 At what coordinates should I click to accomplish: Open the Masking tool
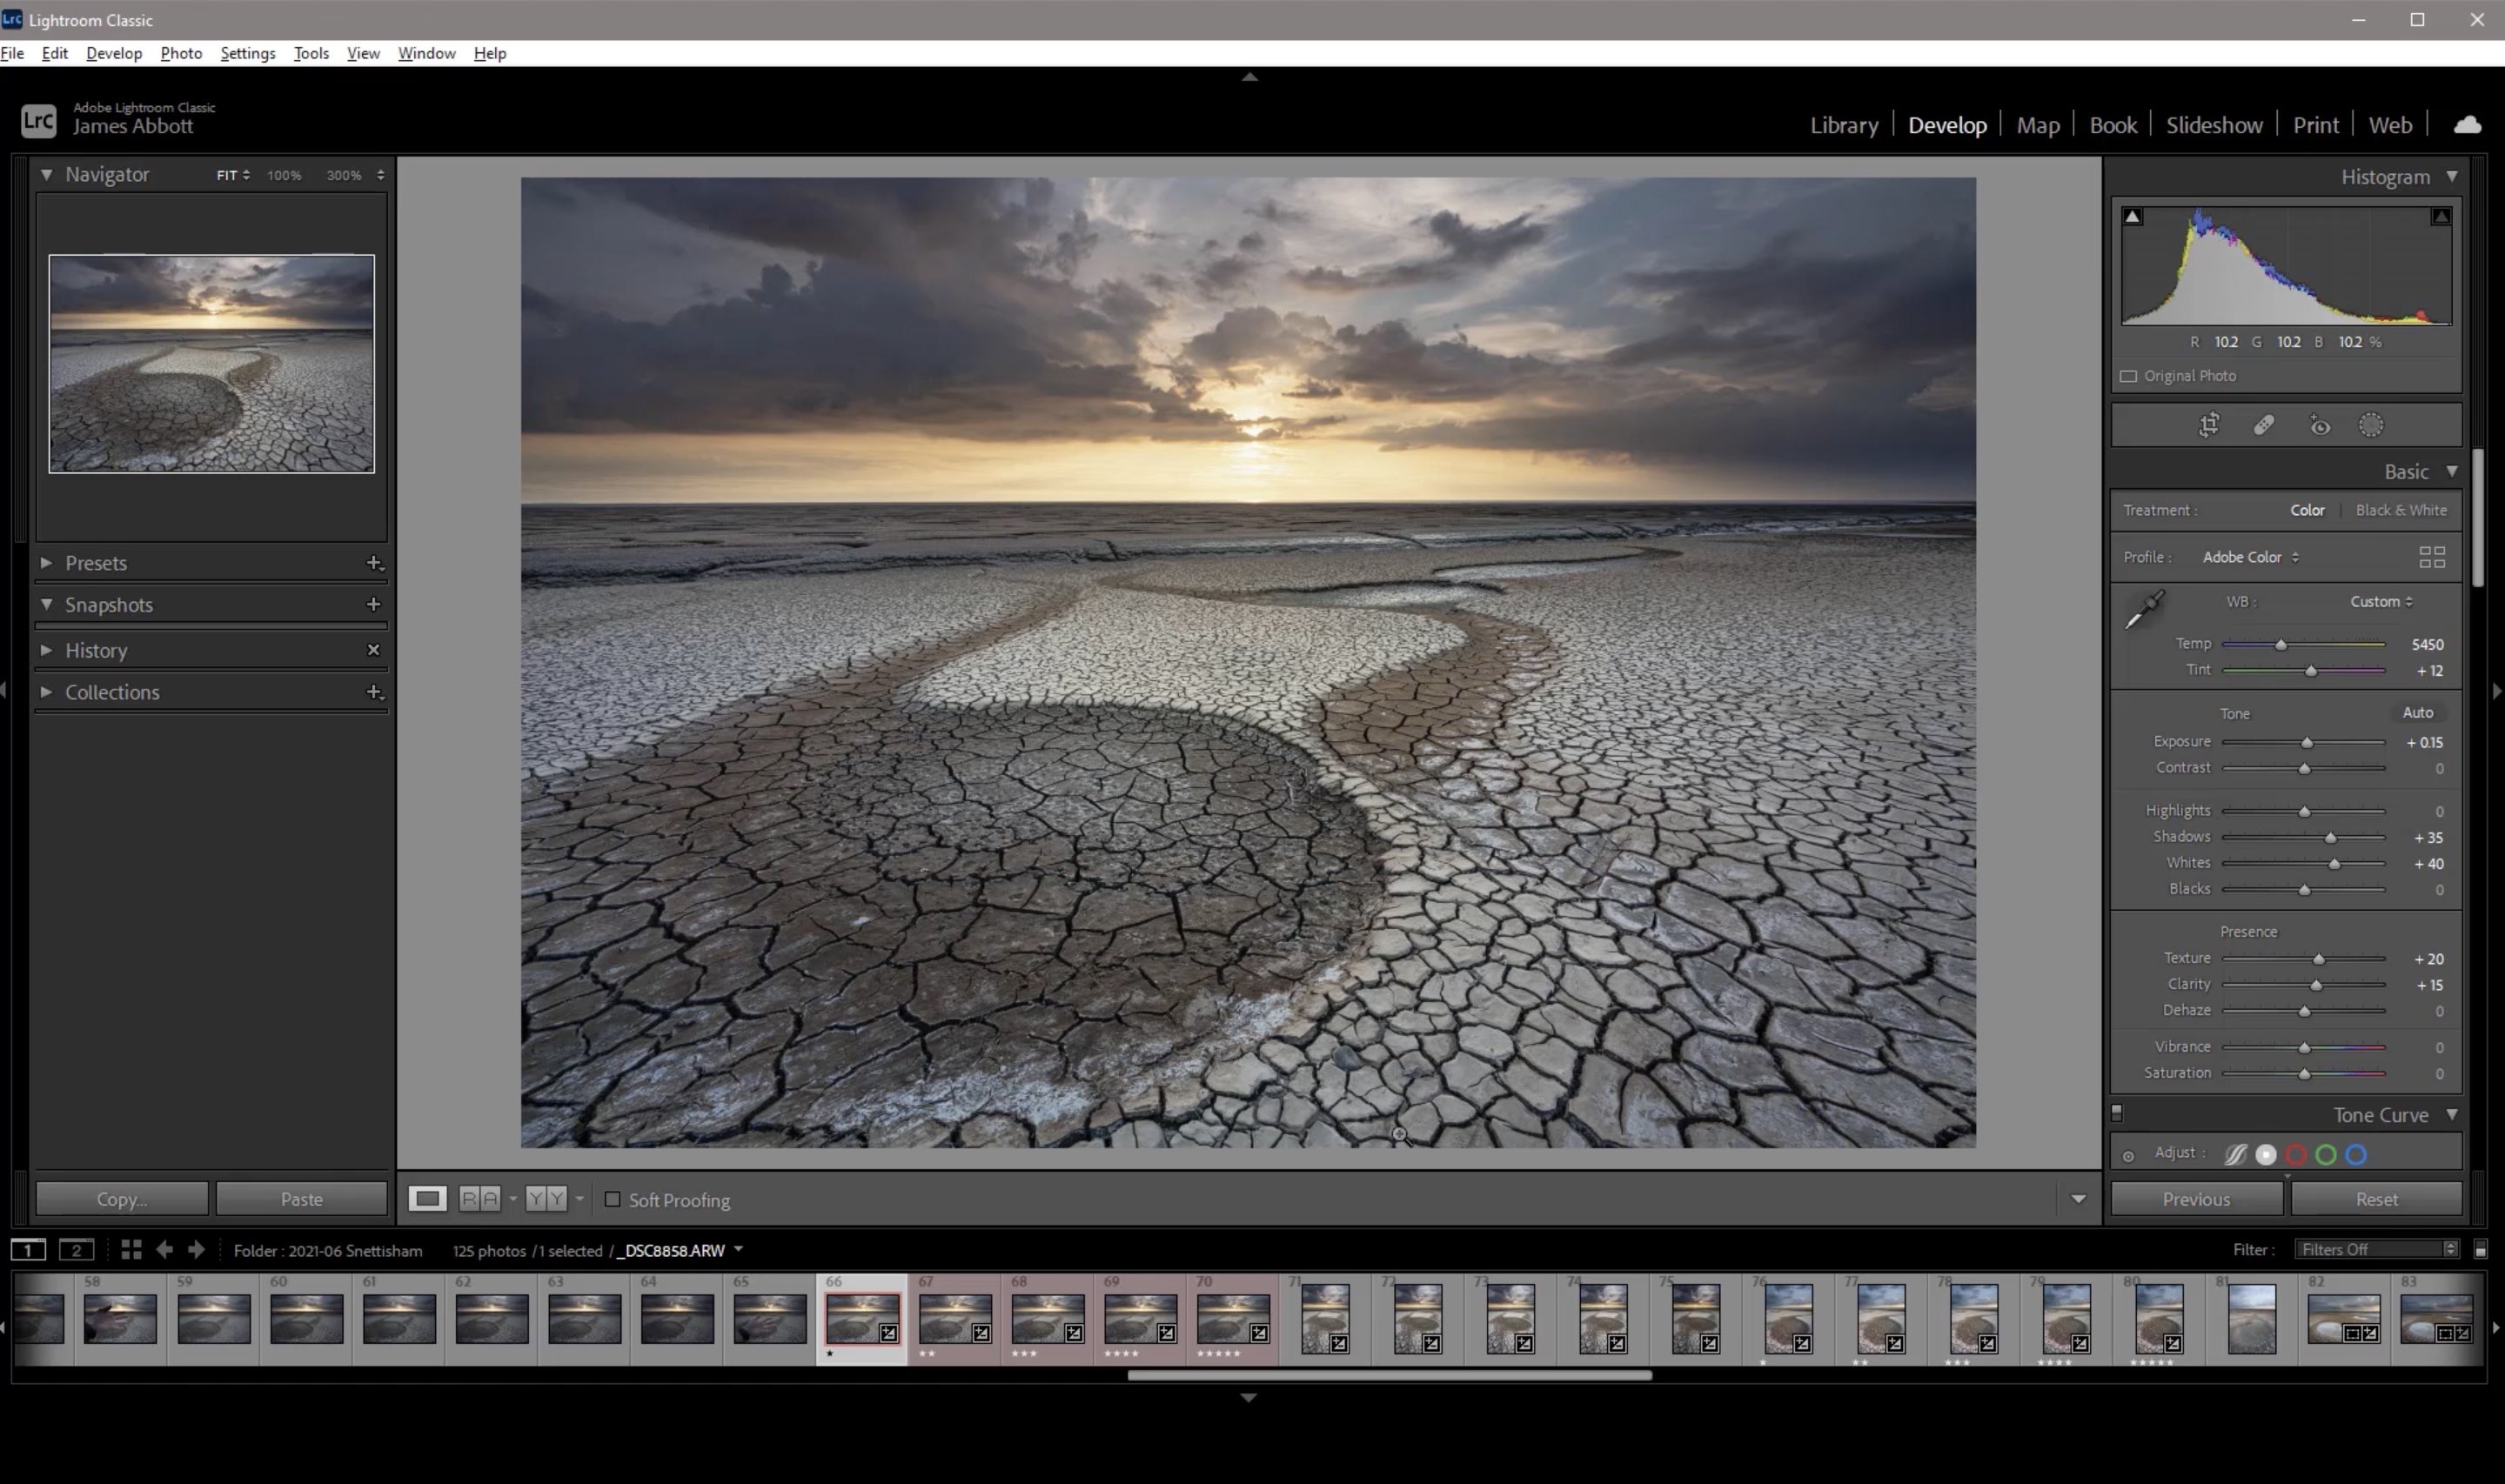(x=2371, y=424)
